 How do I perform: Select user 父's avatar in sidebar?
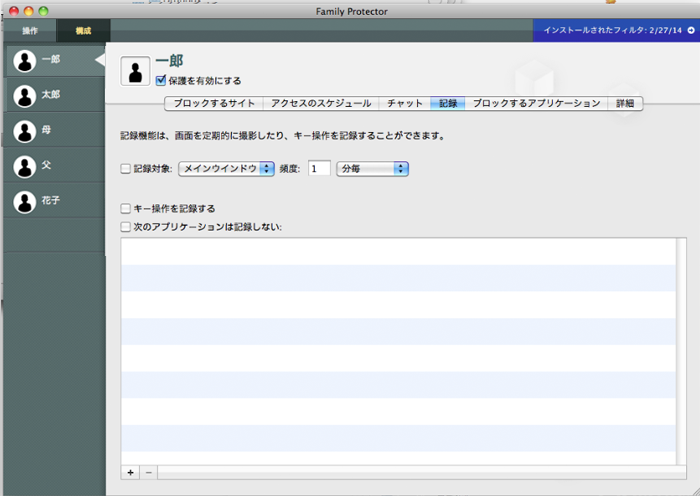click(x=25, y=166)
